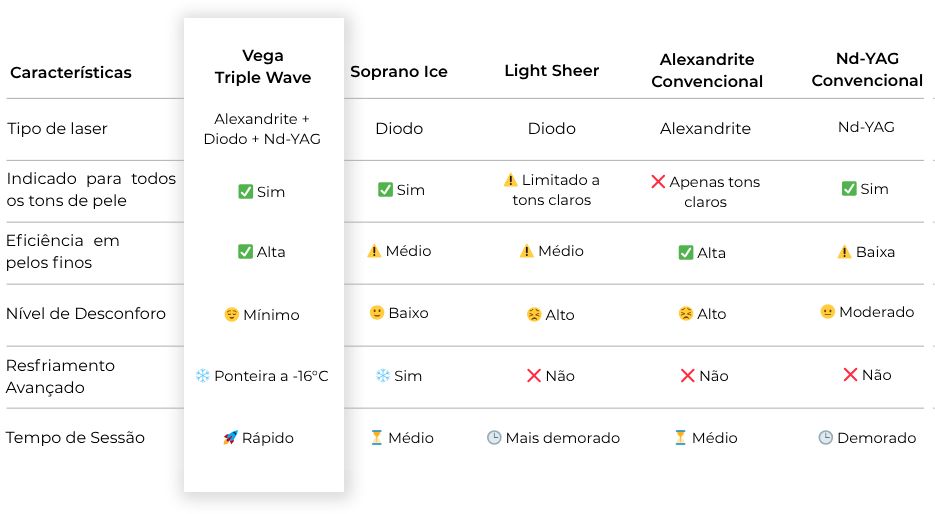Click the Vega Triple Wave heading

coord(263,66)
